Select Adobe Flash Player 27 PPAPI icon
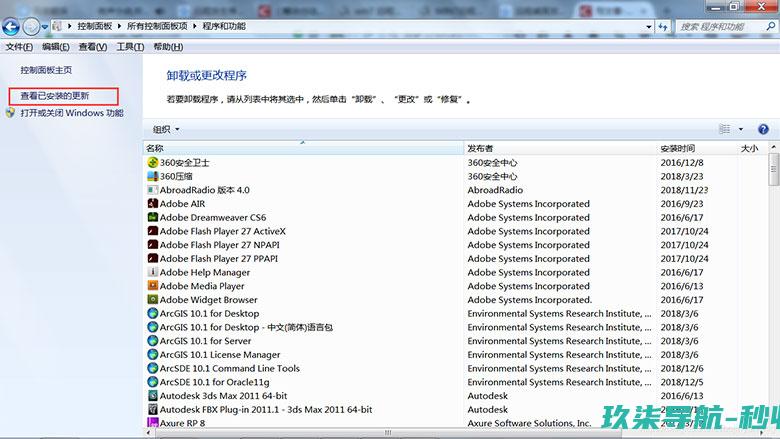The height and width of the screenshot is (439, 780). coord(153,259)
